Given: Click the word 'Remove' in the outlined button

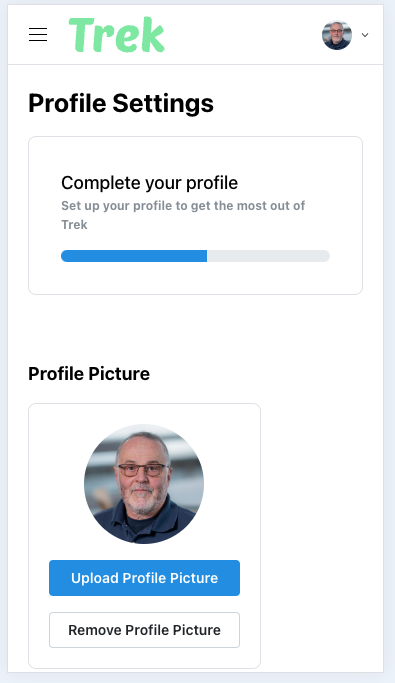Looking at the screenshot, I should click(95, 630).
